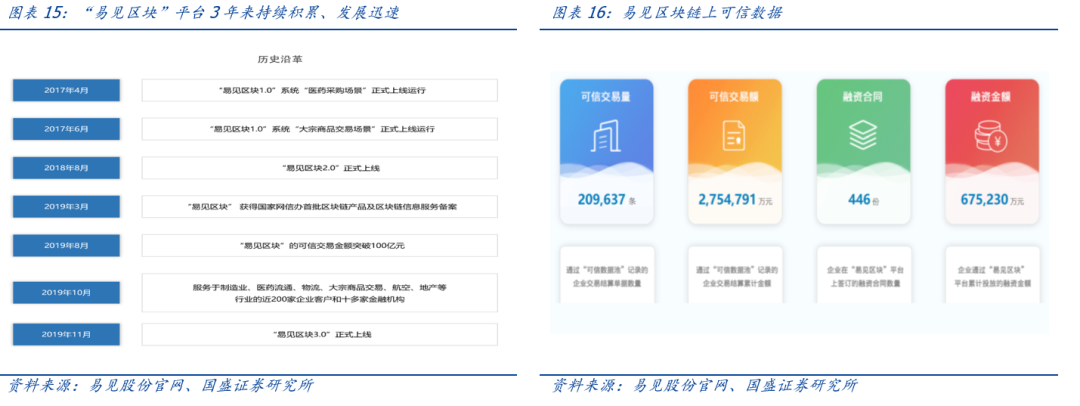Viewport: 1080px width, 406px height.
Task: Select the 2019年11月 date button
Action: 66,334
